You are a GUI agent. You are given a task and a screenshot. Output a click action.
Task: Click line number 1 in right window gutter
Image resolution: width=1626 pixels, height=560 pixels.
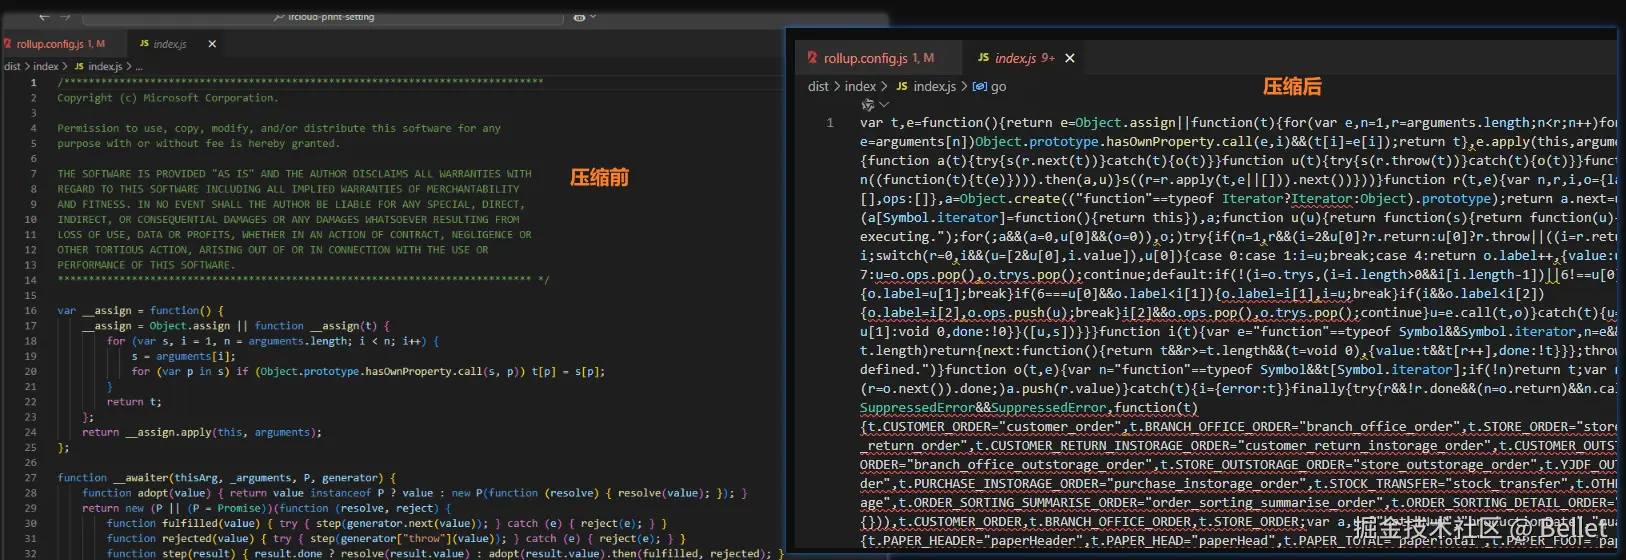point(830,123)
